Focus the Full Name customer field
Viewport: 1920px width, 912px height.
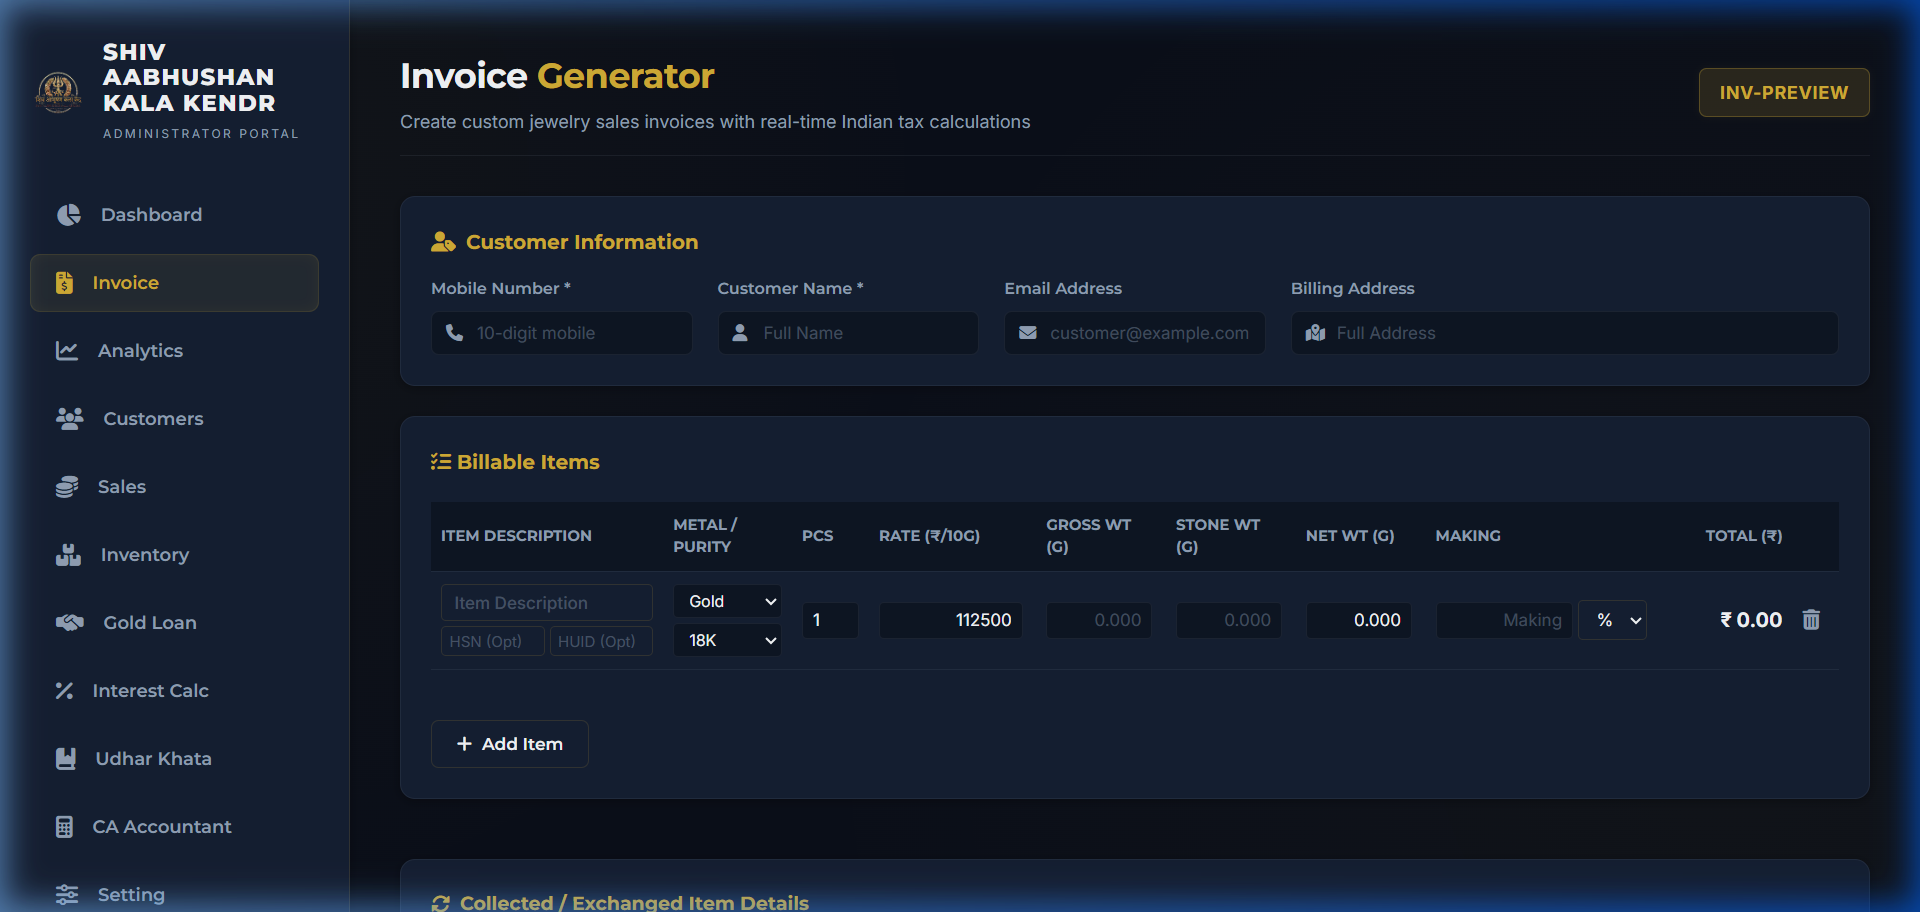pyautogui.click(x=848, y=333)
